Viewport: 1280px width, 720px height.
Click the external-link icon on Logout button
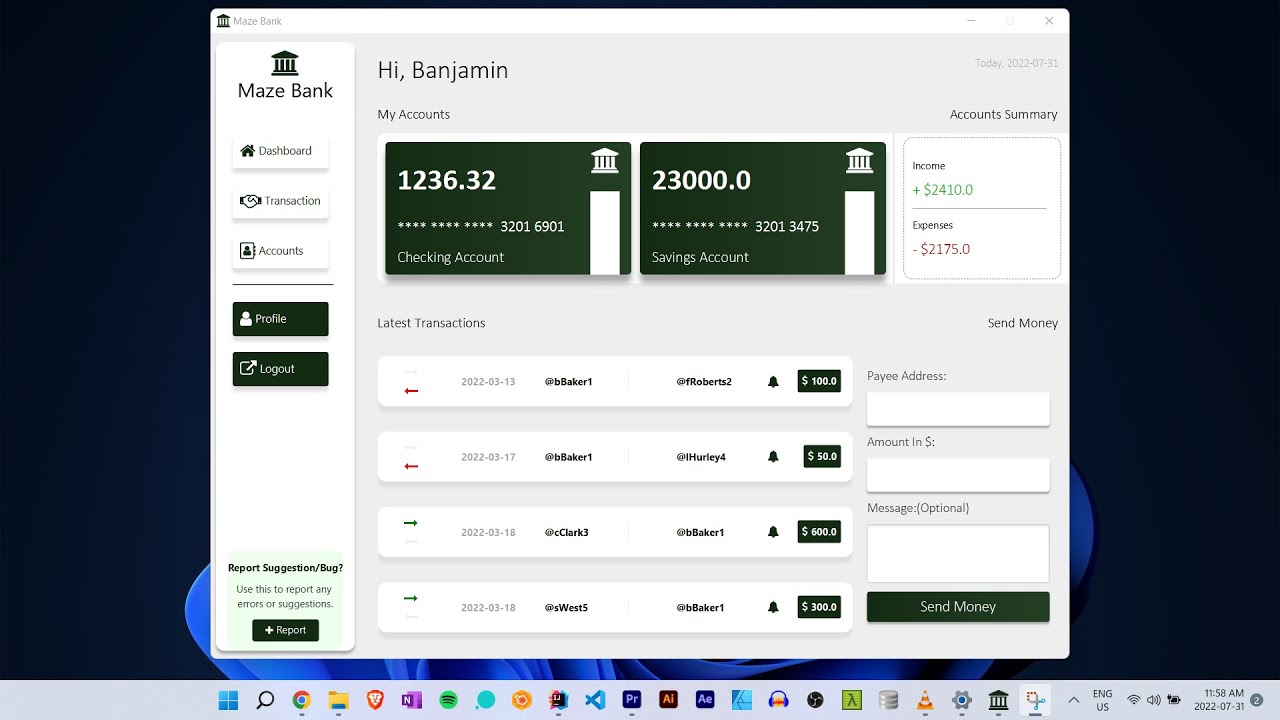coord(248,369)
